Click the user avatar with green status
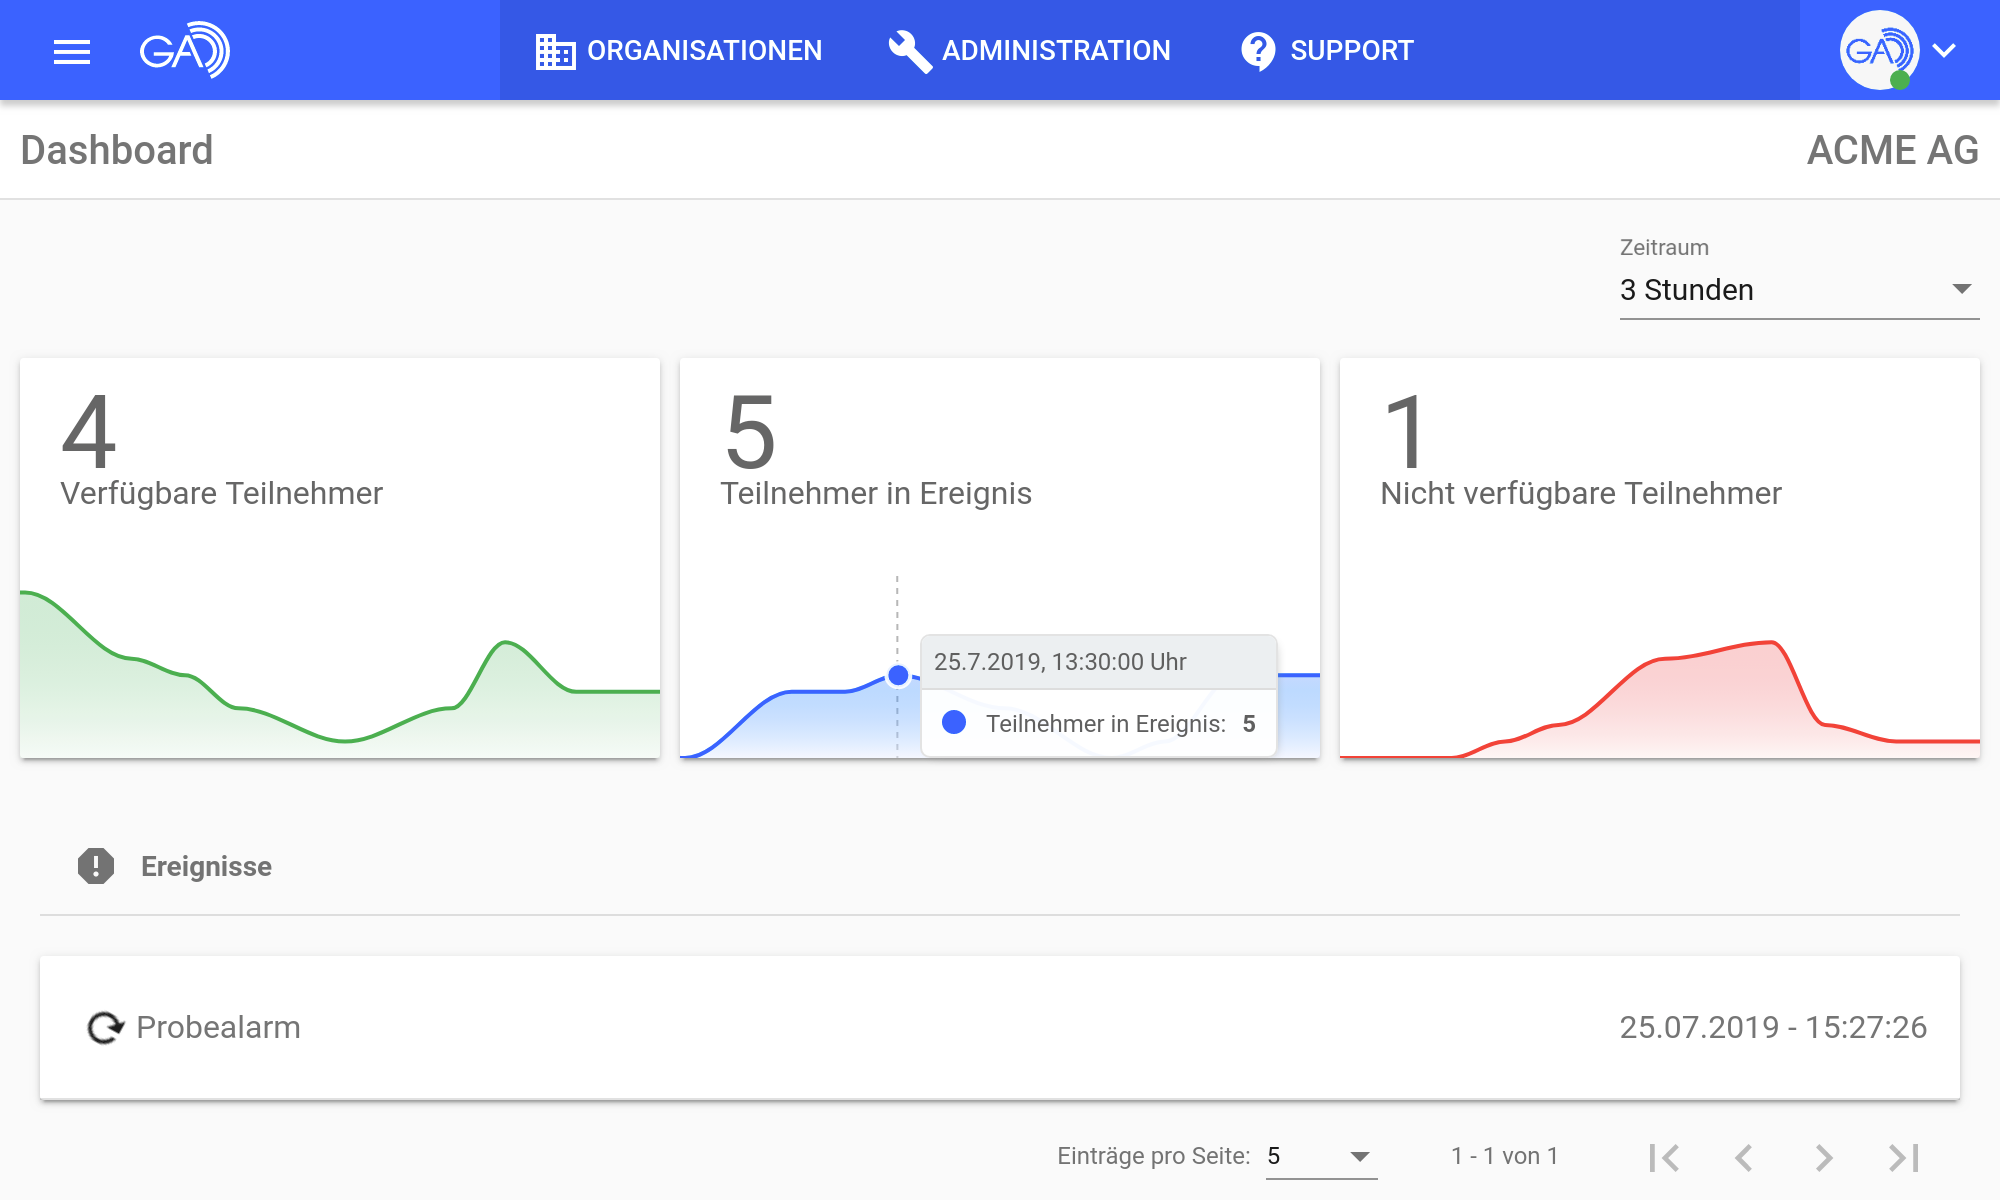 coord(1878,50)
